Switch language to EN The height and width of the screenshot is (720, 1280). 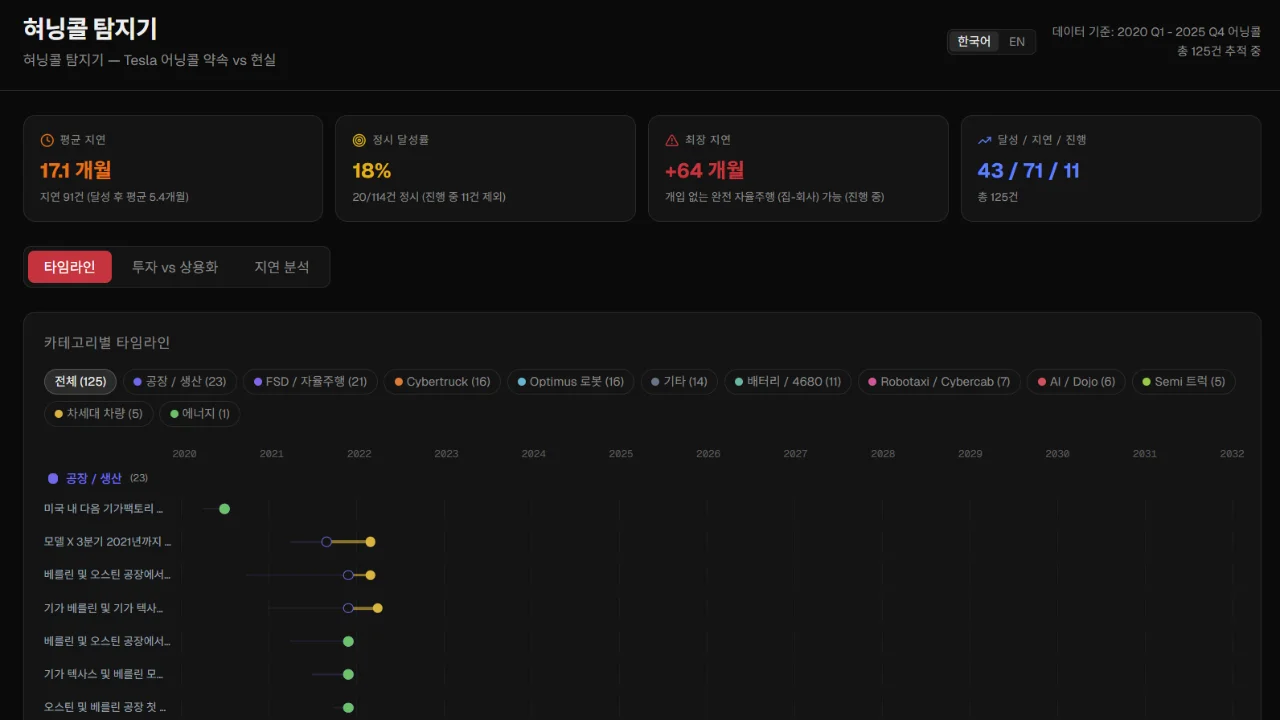coord(1017,42)
